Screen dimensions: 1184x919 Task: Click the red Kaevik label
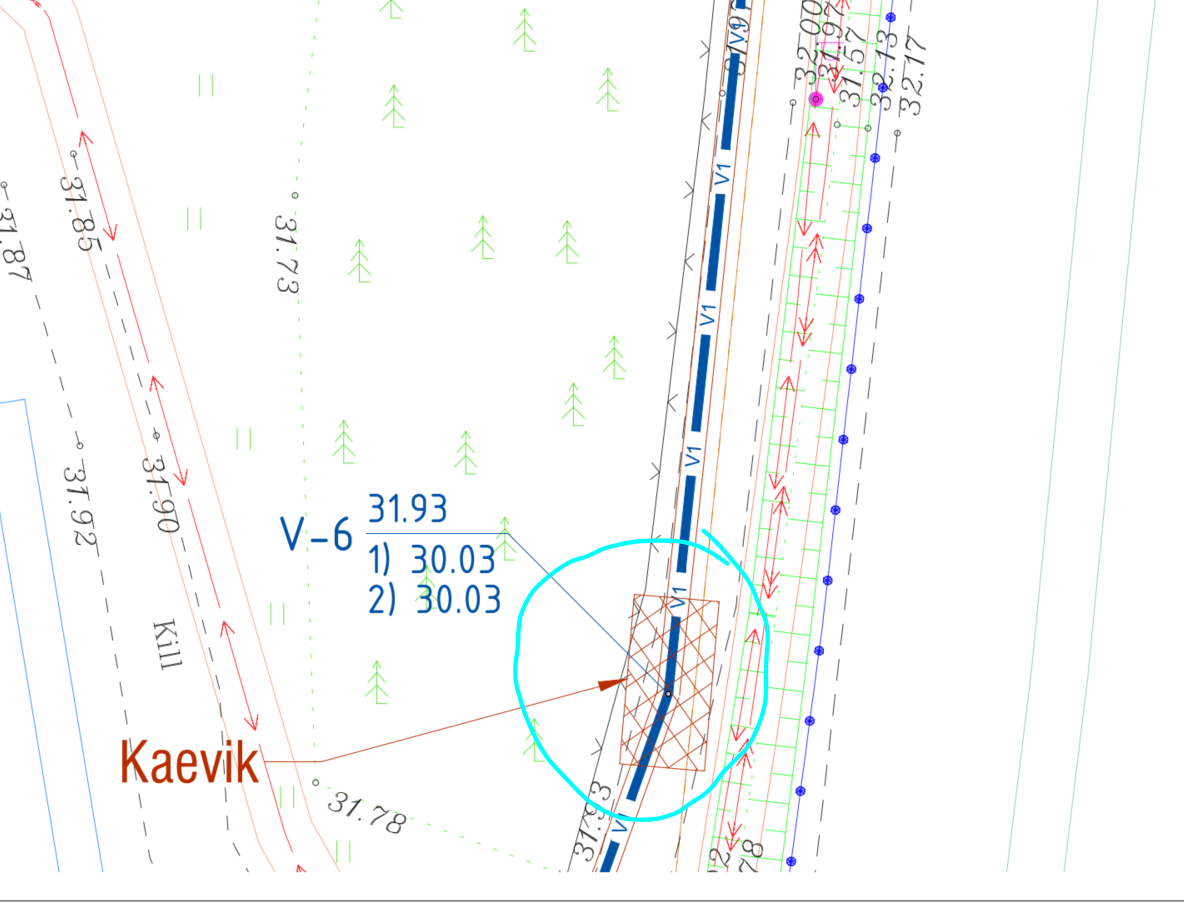[189, 762]
